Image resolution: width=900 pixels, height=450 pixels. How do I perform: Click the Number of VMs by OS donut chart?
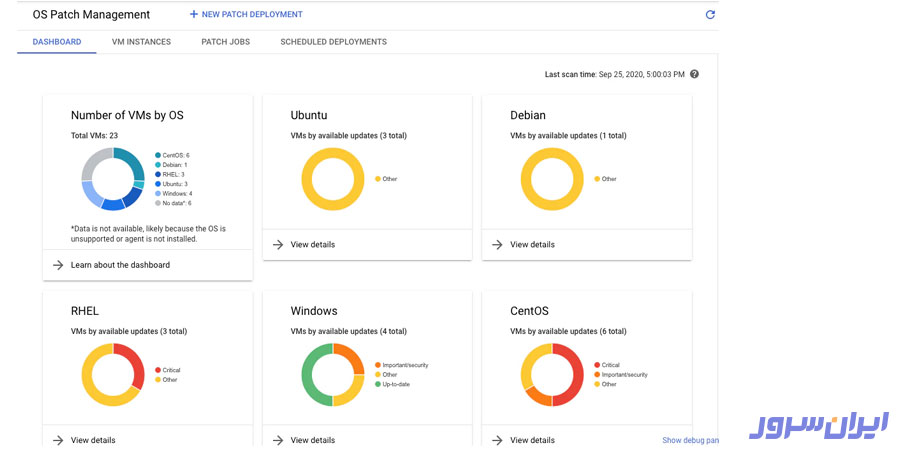[x=113, y=179]
